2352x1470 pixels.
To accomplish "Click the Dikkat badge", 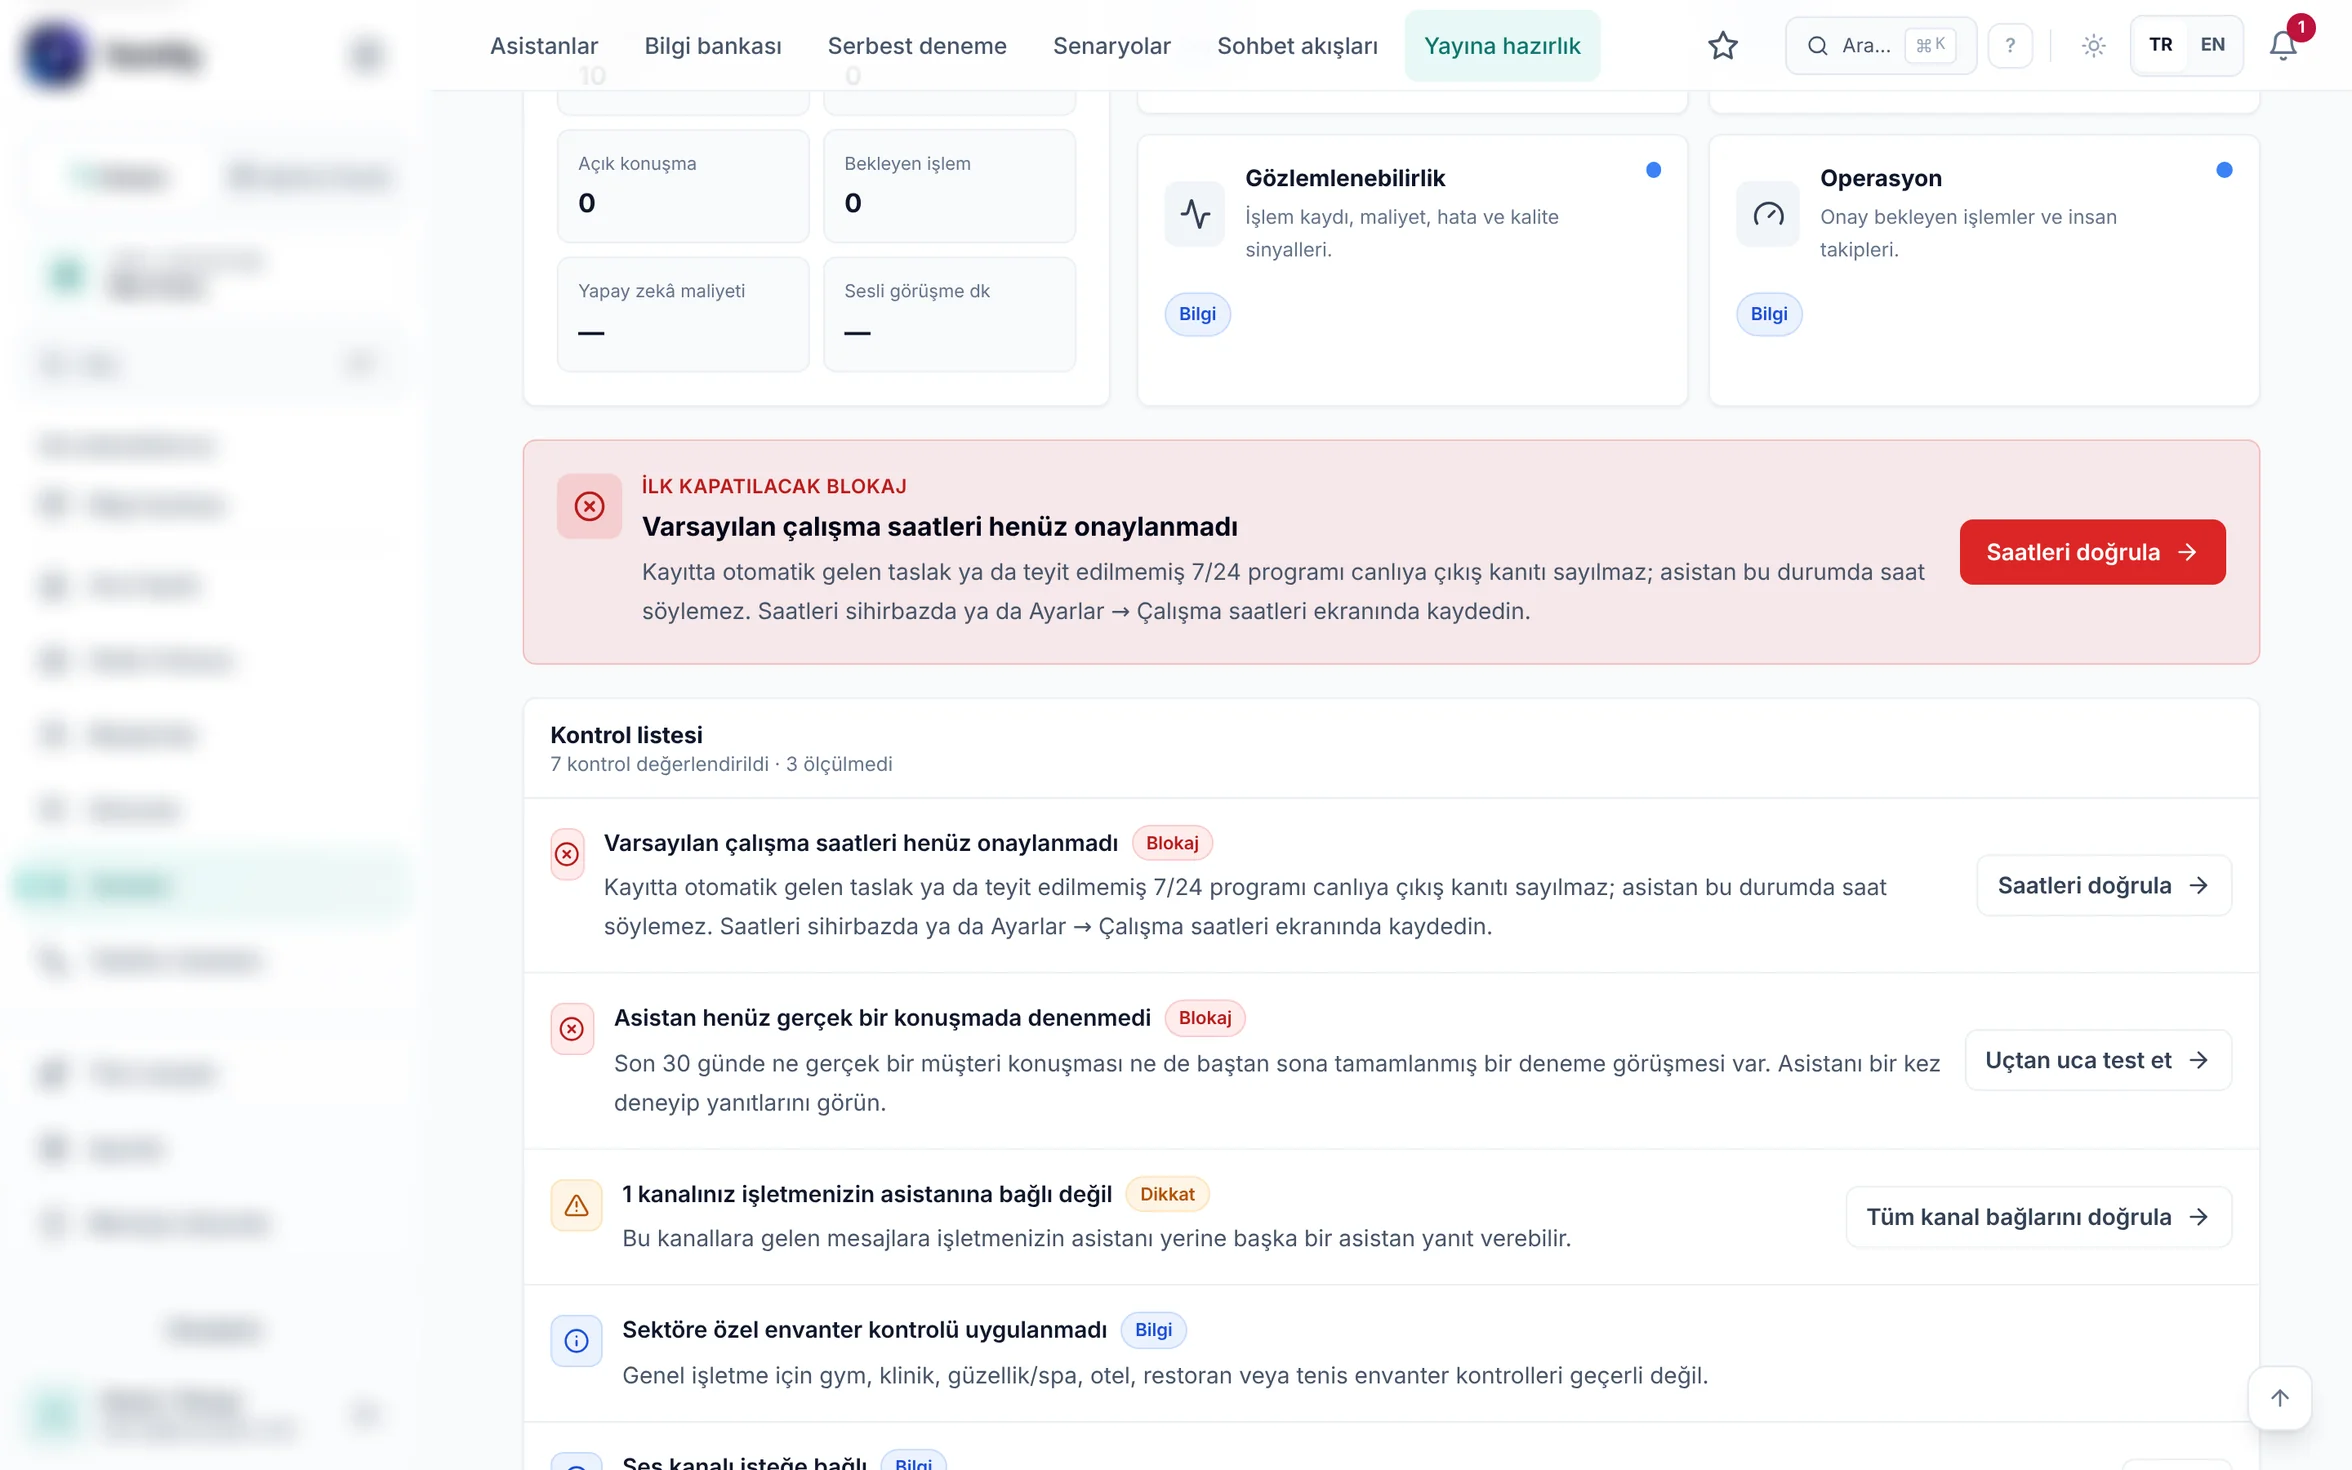I will point(1167,1194).
